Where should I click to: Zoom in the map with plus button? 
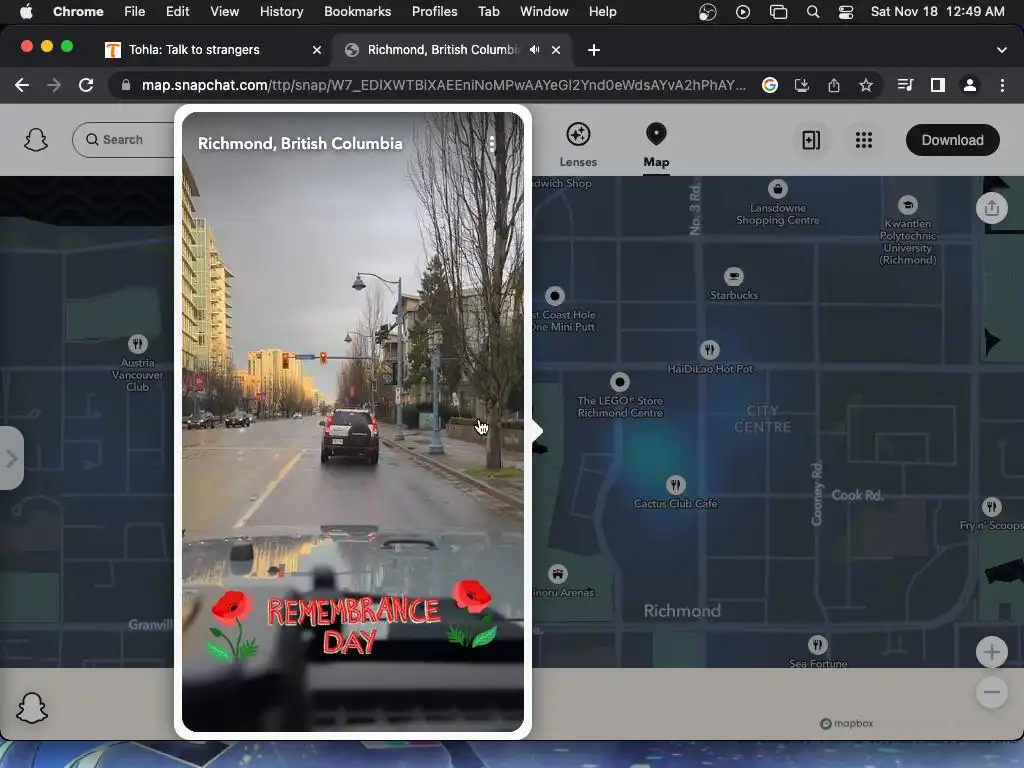click(x=991, y=652)
